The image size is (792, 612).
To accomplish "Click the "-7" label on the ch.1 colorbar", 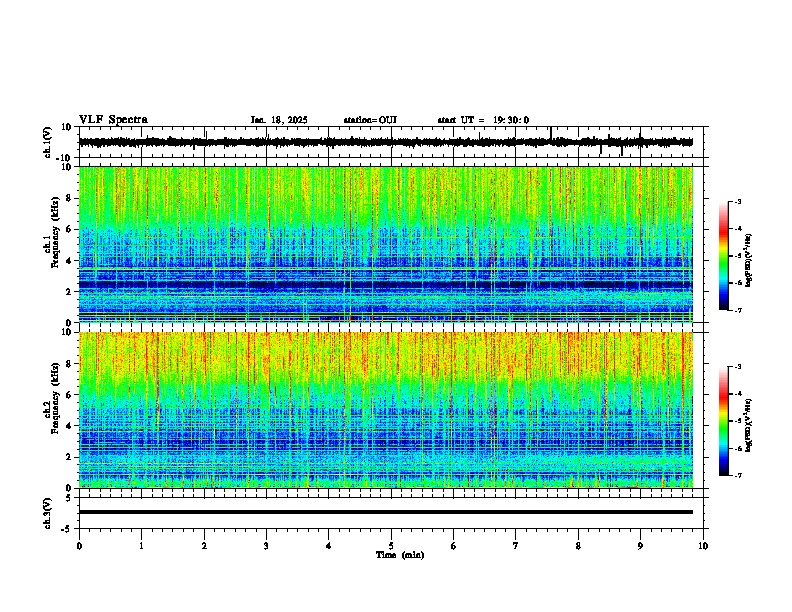I will [737, 310].
